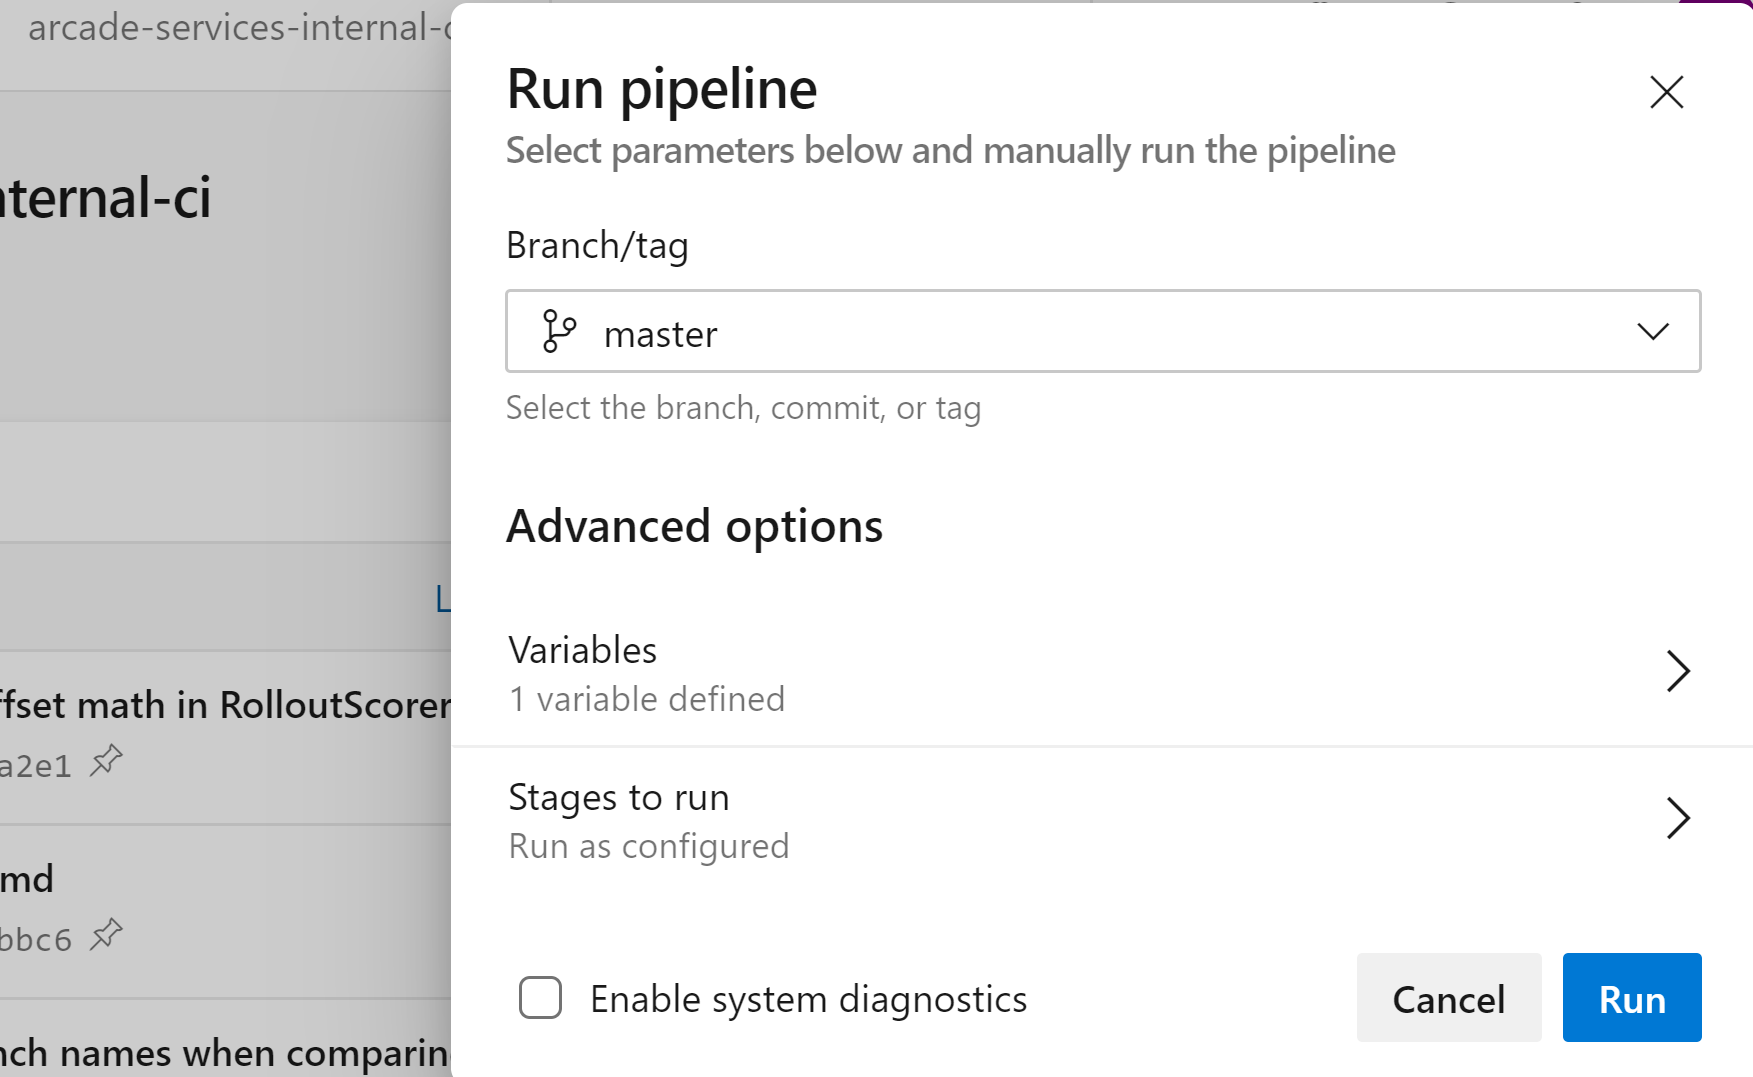Click the '1 variable defined' subtitle
The width and height of the screenshot is (1753, 1077).
coord(647,699)
